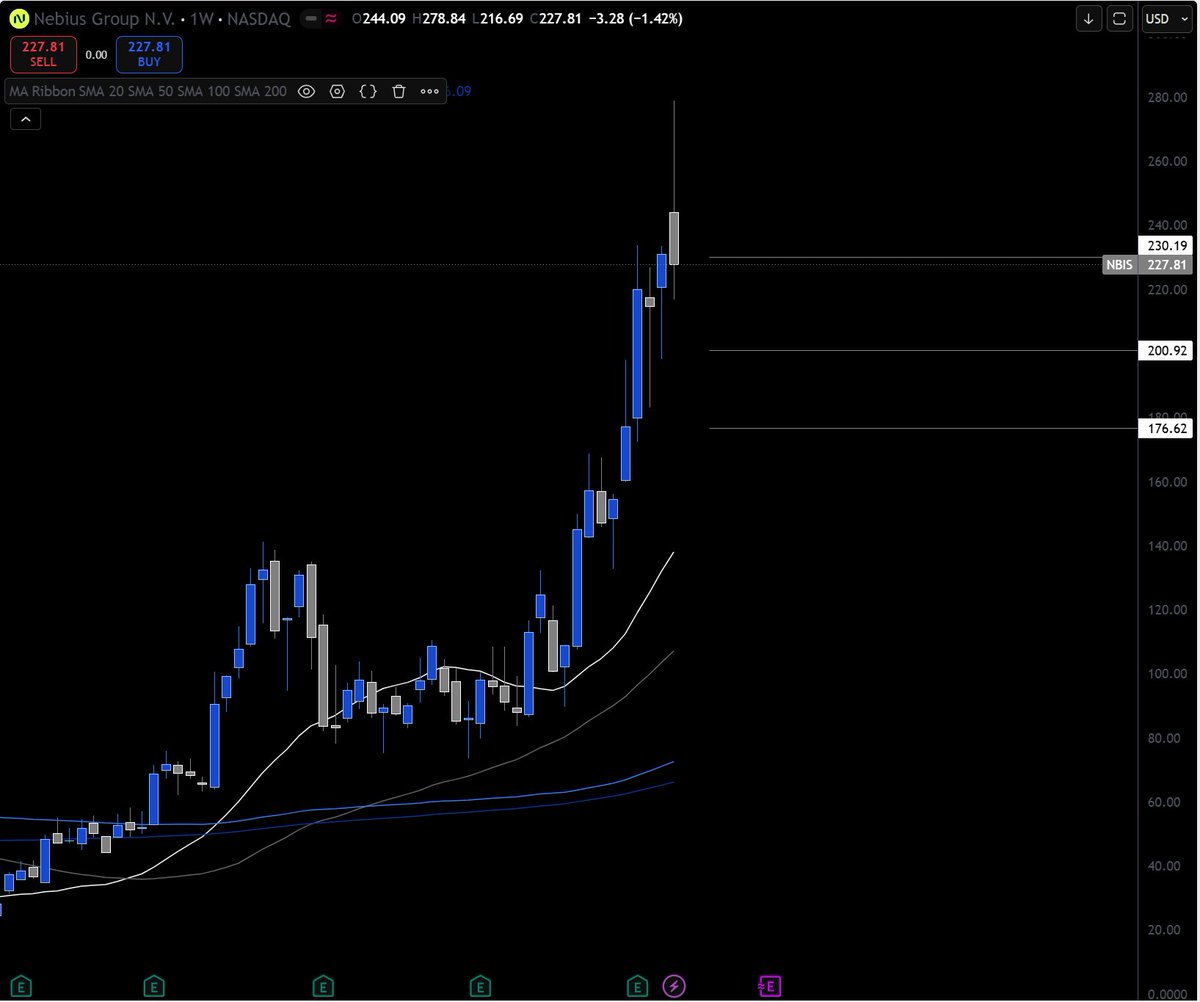
Task: Remove MA Ribbon with the trash icon
Action: (398, 91)
